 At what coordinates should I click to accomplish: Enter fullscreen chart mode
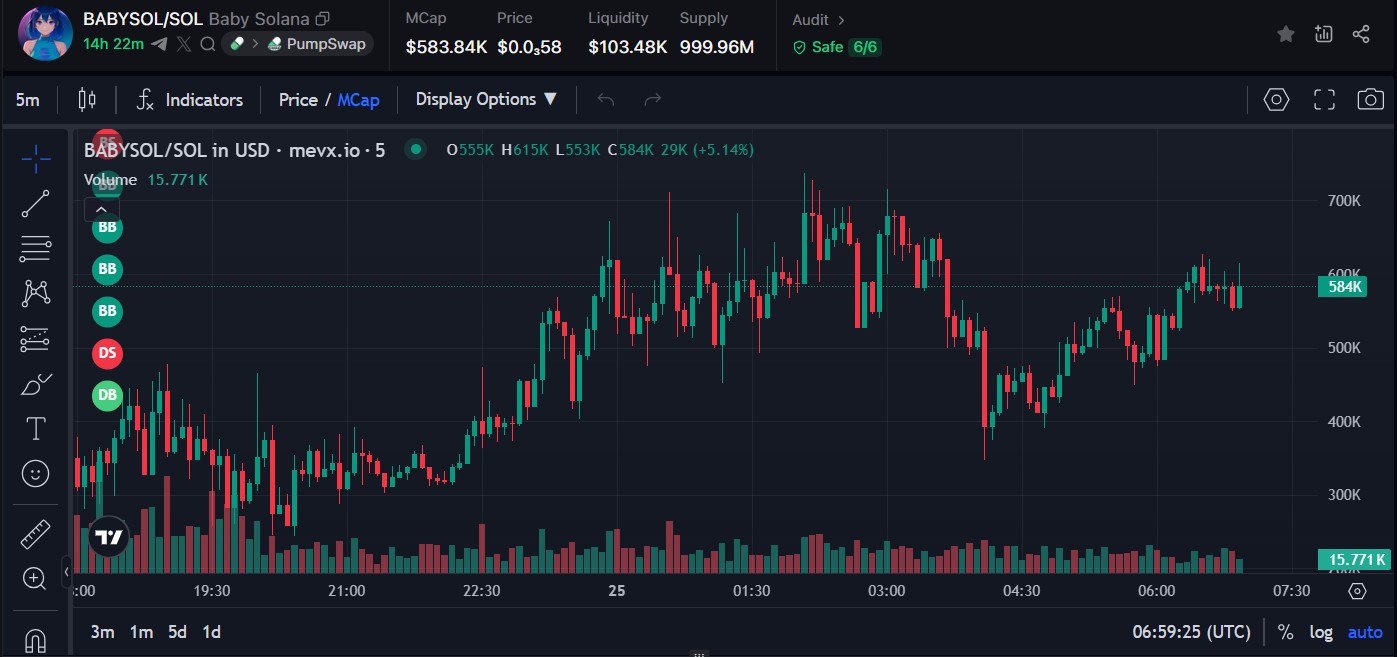1324,99
